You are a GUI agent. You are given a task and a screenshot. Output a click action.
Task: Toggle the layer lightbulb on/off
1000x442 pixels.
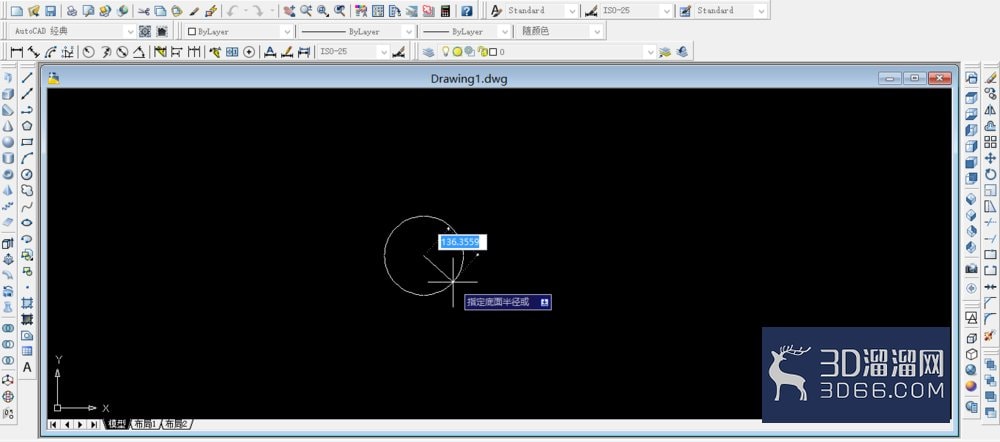coord(446,52)
